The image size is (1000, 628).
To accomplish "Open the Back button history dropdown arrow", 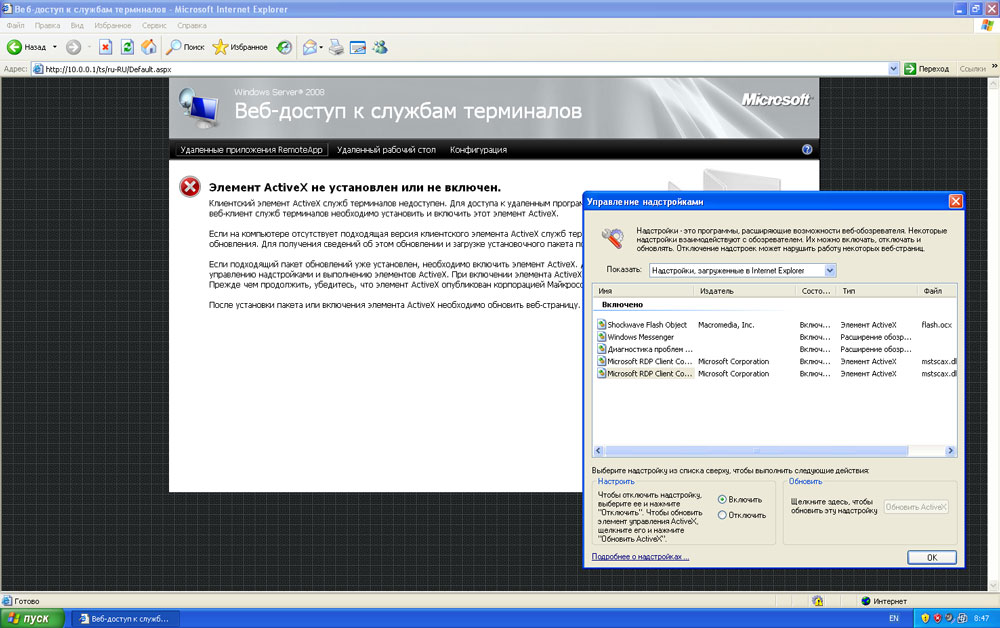I will (55, 47).
